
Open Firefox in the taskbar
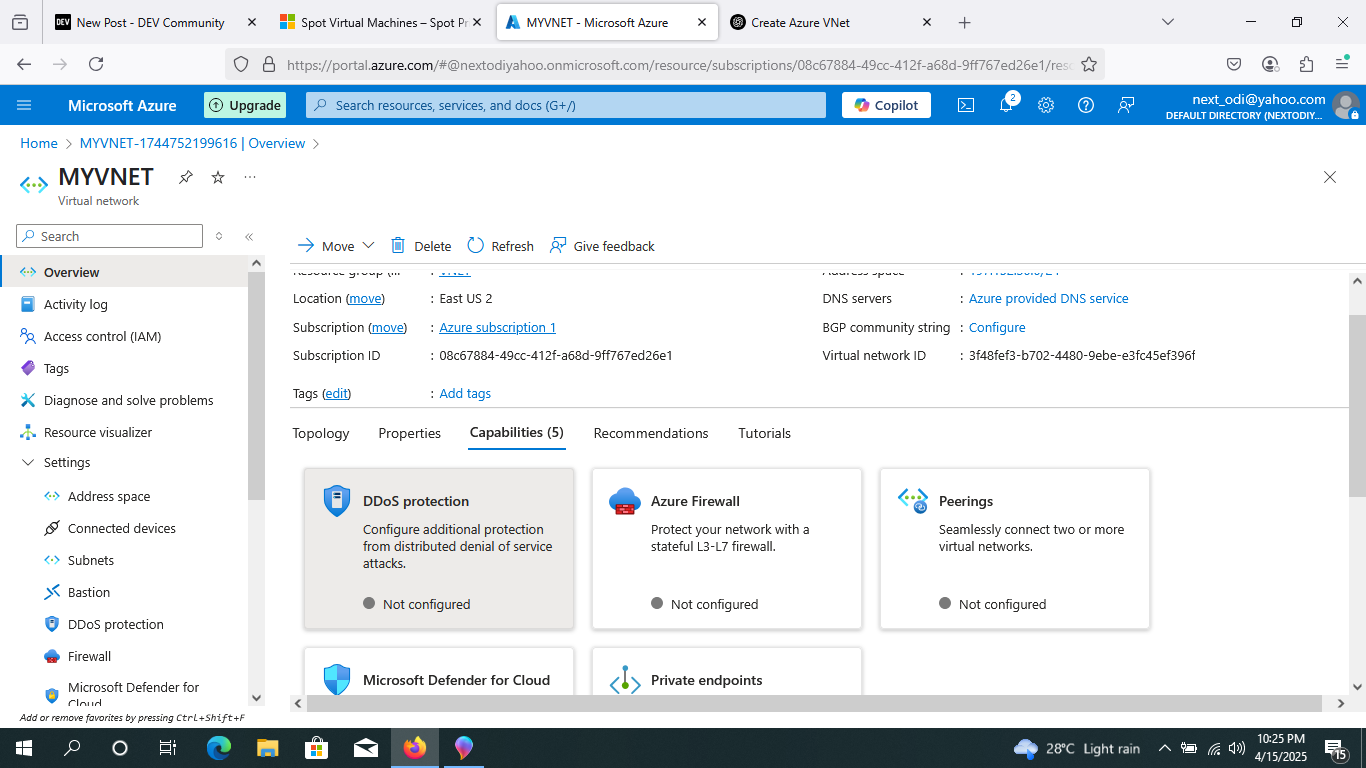(x=414, y=748)
